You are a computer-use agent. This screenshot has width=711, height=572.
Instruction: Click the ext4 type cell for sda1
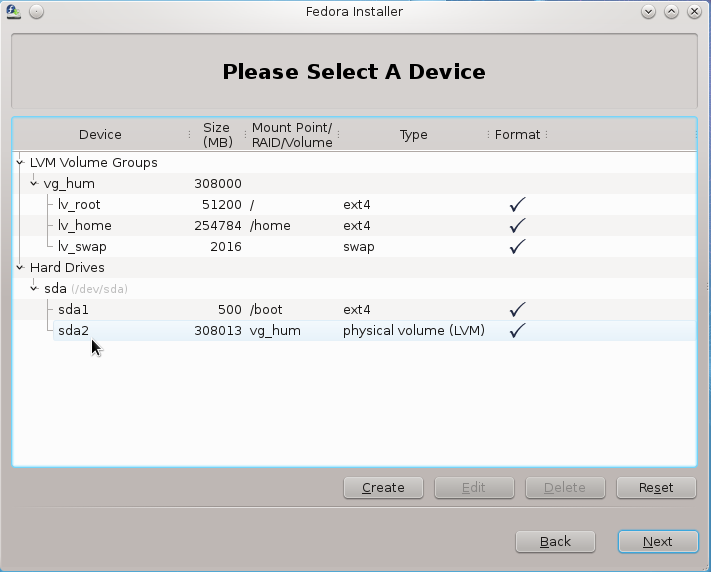tap(356, 309)
